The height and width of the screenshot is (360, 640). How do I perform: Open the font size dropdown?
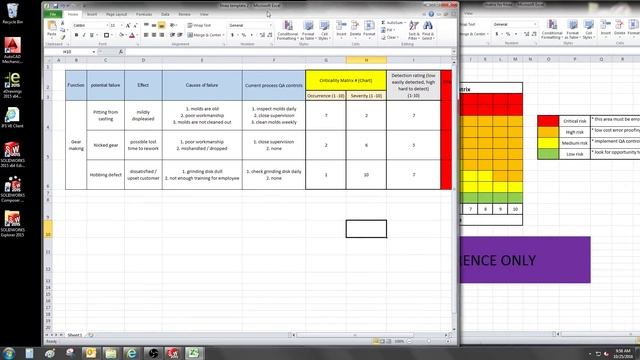pos(122,25)
